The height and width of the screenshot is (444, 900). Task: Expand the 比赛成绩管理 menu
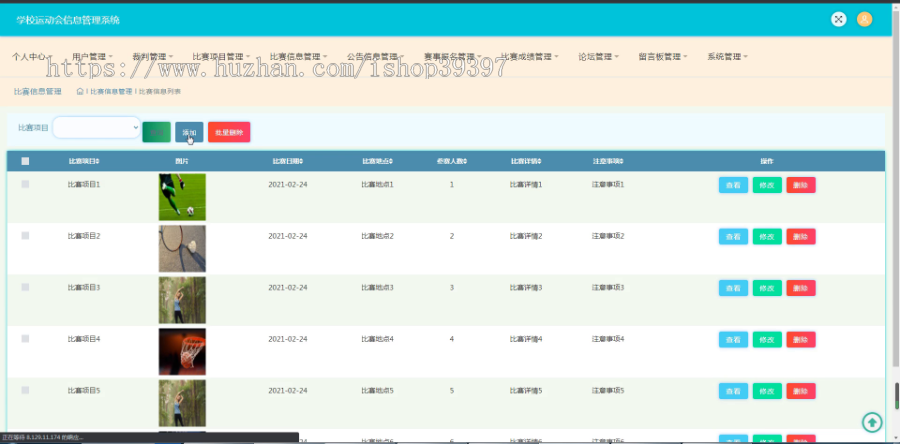530,57
